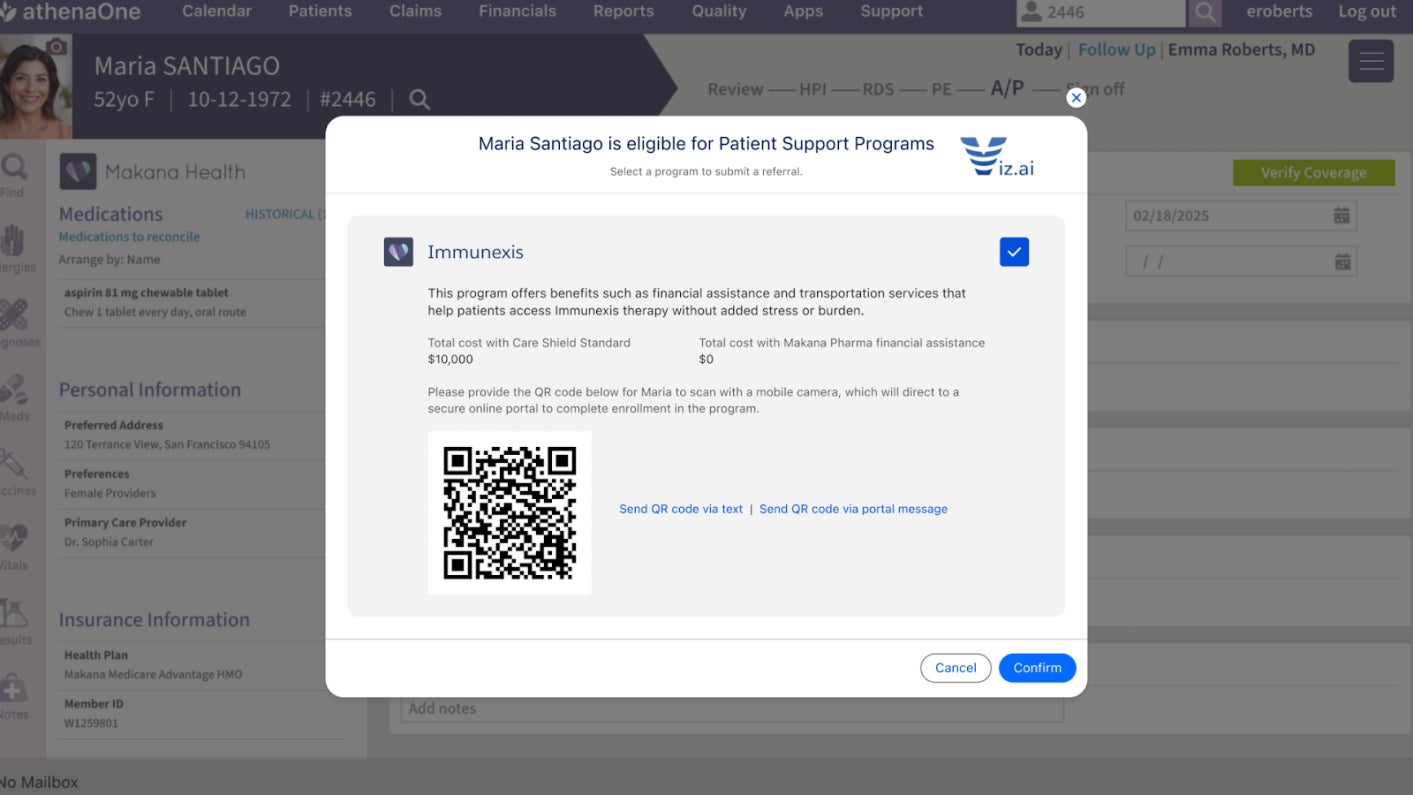The height and width of the screenshot is (795, 1413).
Task: Click the Immunexis program logo icon
Action: (399, 252)
